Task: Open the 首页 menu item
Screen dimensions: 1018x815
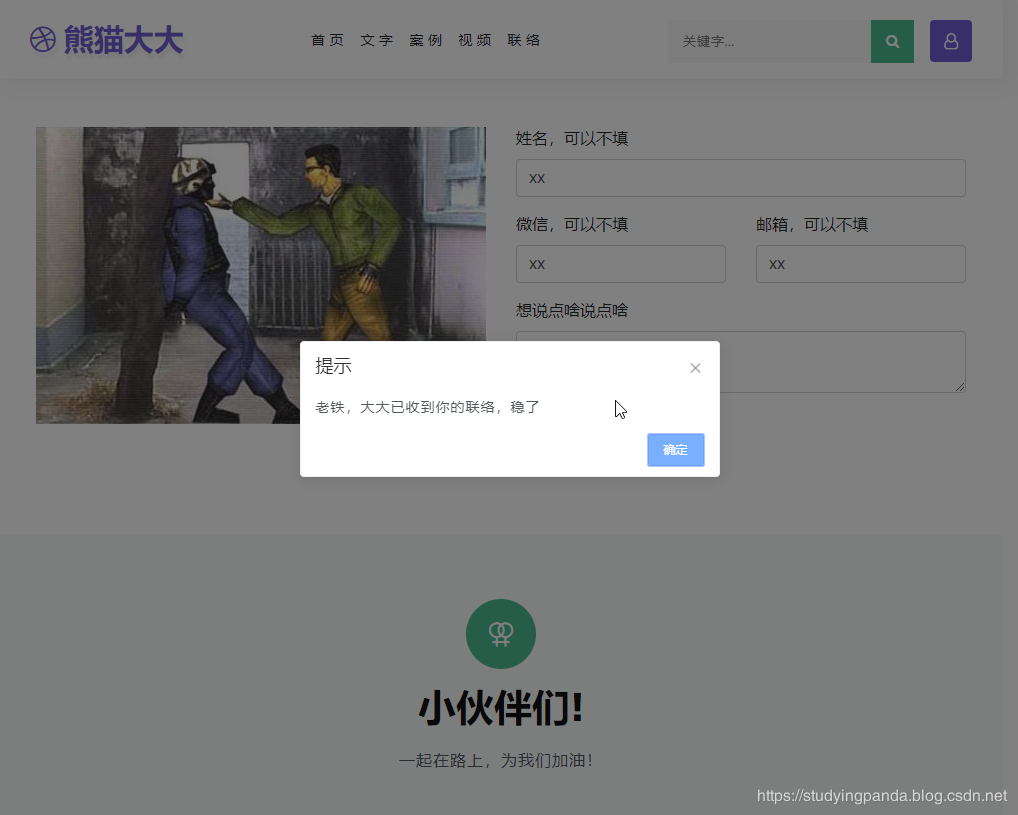Action: tap(327, 40)
